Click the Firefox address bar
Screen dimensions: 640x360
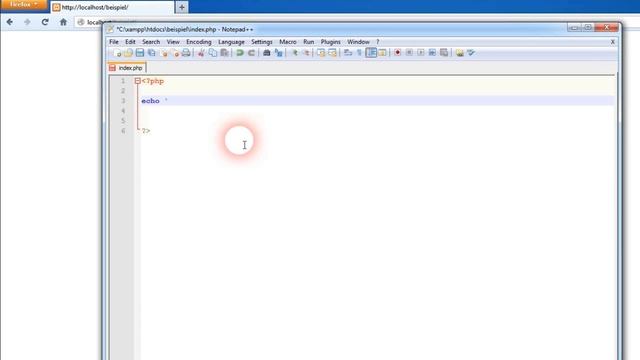tap(90, 22)
